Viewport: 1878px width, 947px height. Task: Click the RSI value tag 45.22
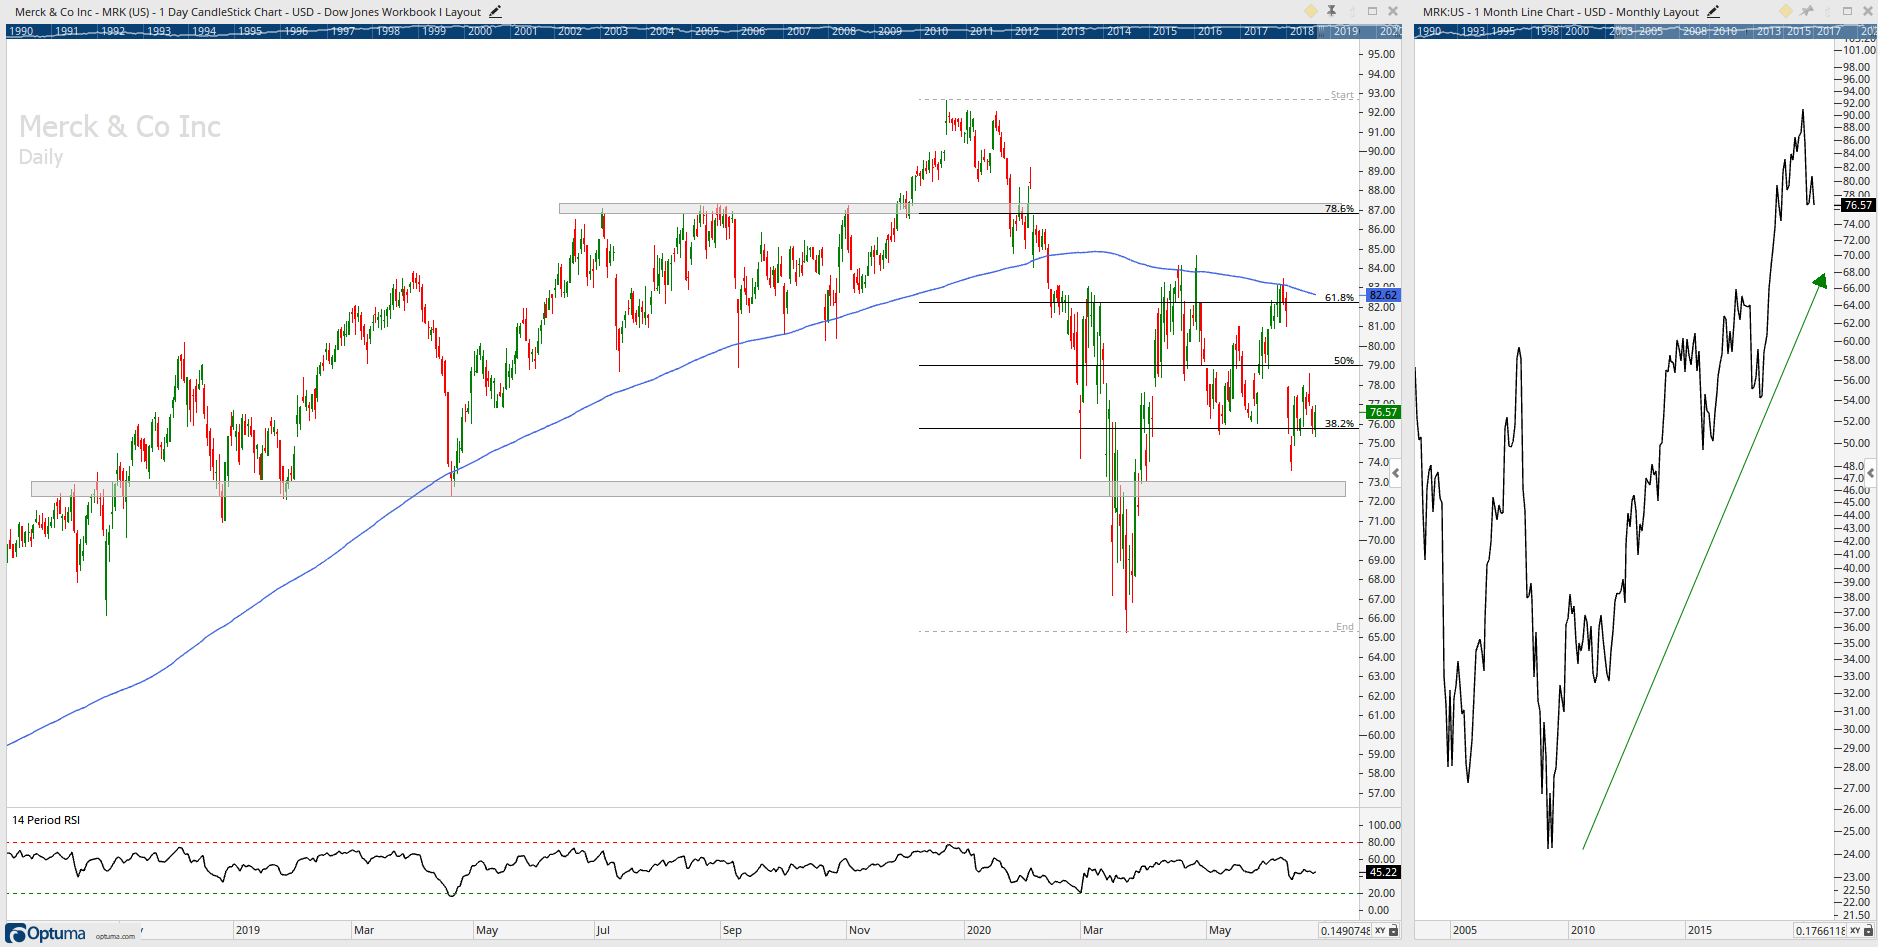[x=1383, y=872]
